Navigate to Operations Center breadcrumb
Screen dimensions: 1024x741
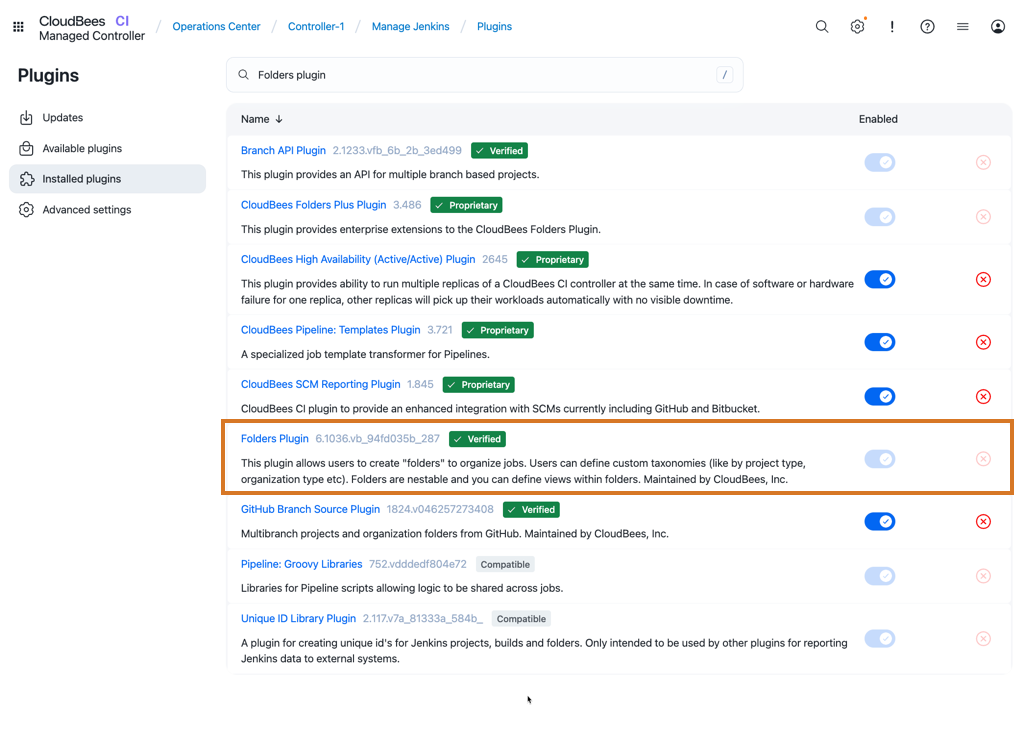[216, 27]
